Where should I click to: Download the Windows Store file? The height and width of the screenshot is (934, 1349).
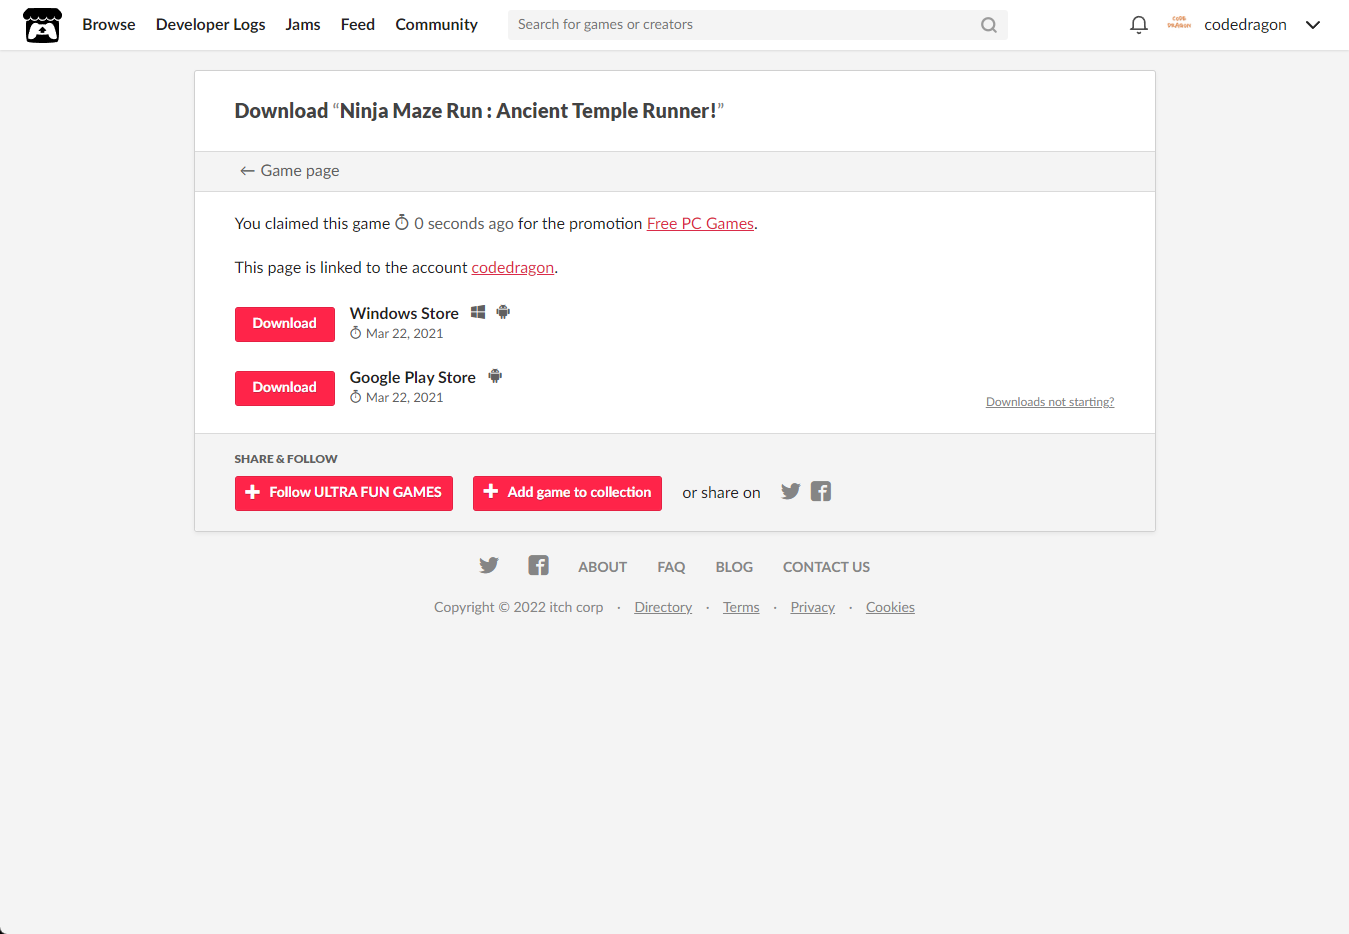pos(285,324)
